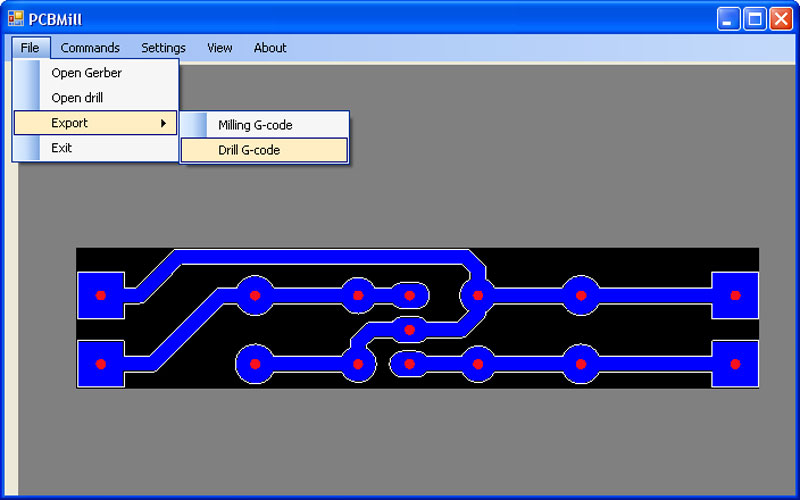This screenshot has width=800, height=500.
Task: Select Exit in the File menu
Action: pos(95,148)
